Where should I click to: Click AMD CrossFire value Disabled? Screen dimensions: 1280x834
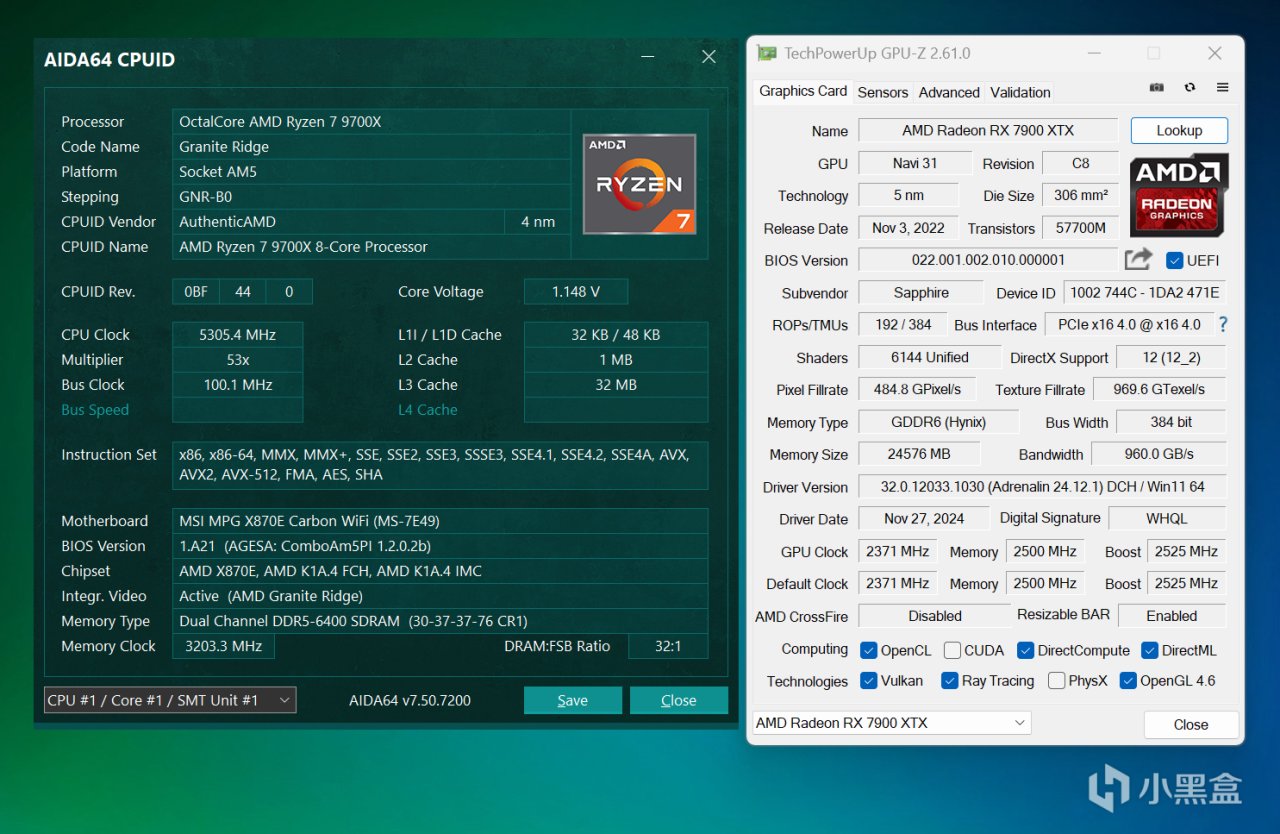tap(934, 616)
